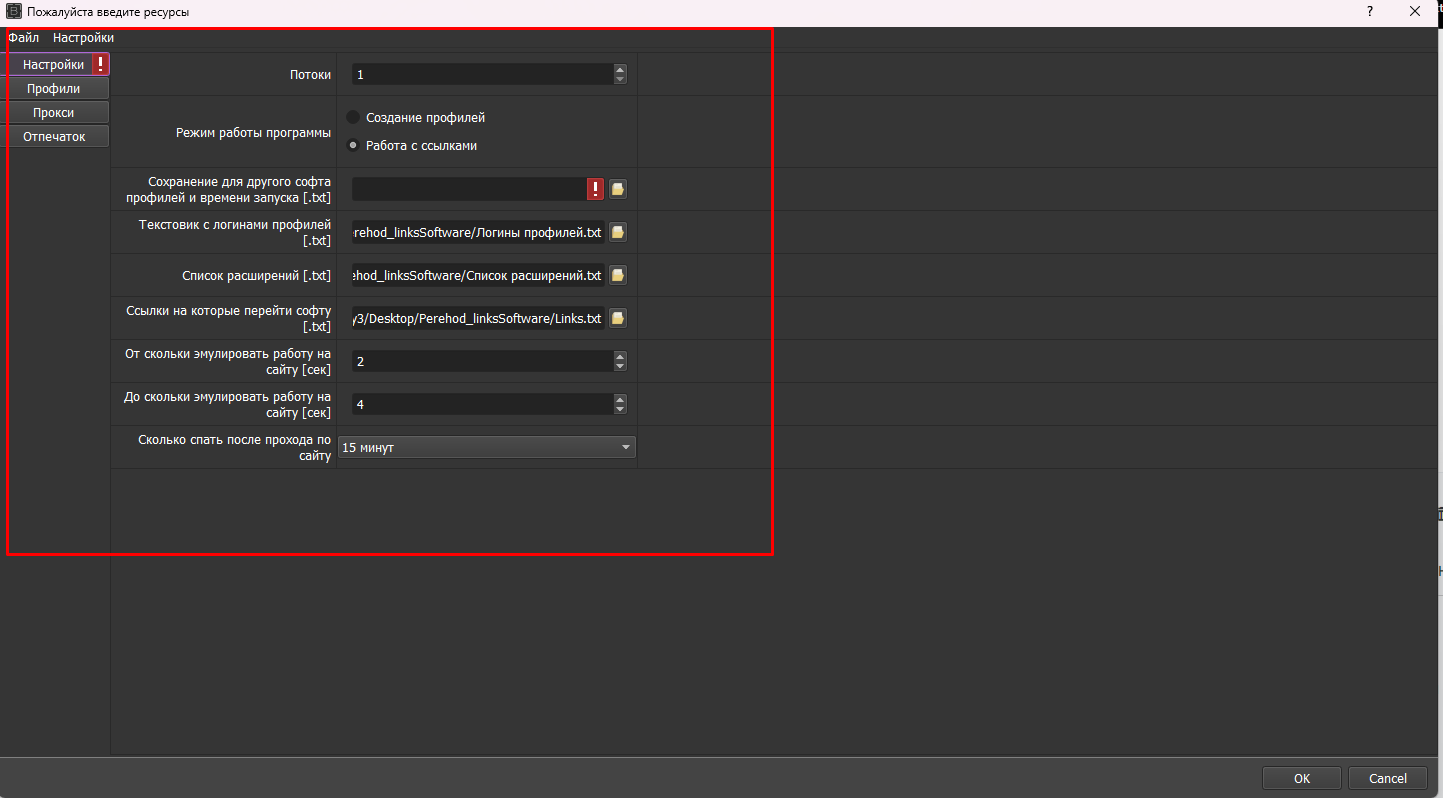
Task: Click folder icon for extensions list file
Action: 618,275
